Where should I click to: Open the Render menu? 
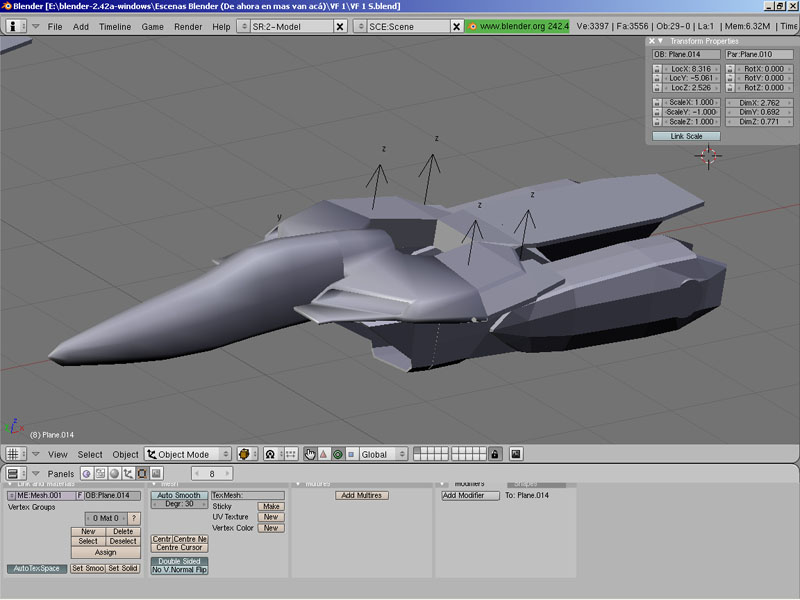tap(188, 26)
